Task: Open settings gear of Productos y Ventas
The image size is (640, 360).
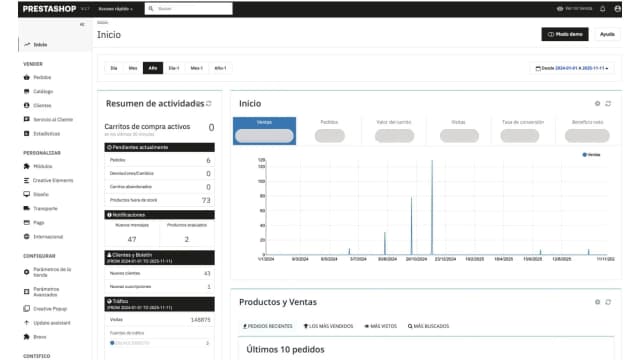Action: tap(597, 302)
